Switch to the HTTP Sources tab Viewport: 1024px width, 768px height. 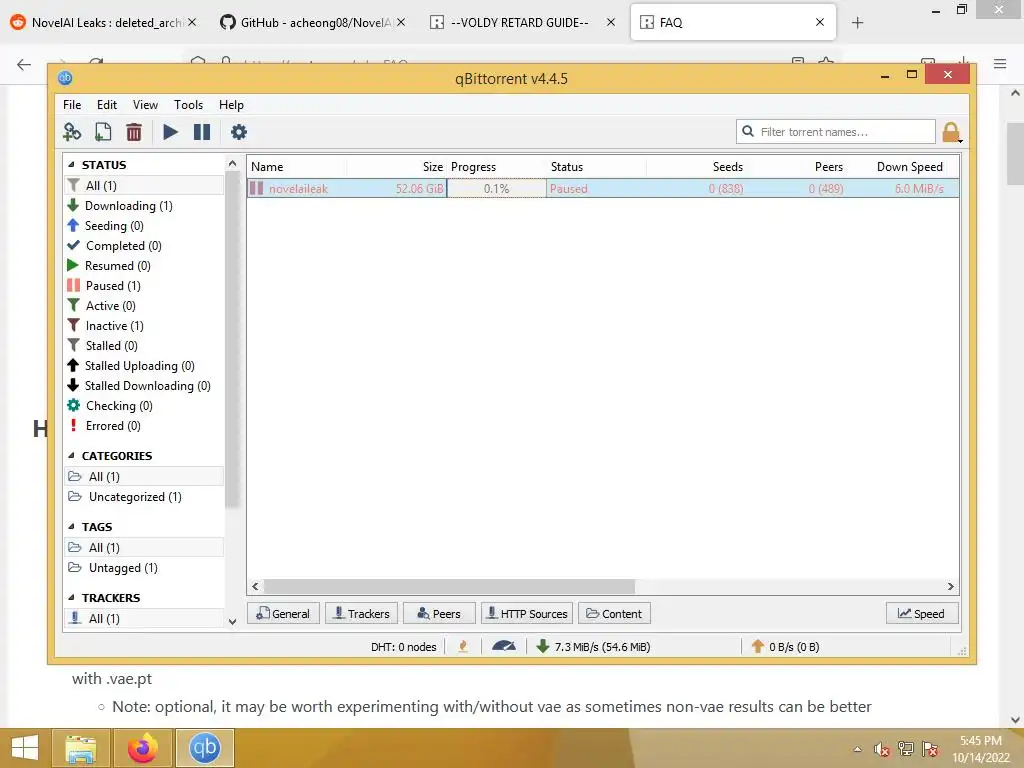(x=527, y=613)
